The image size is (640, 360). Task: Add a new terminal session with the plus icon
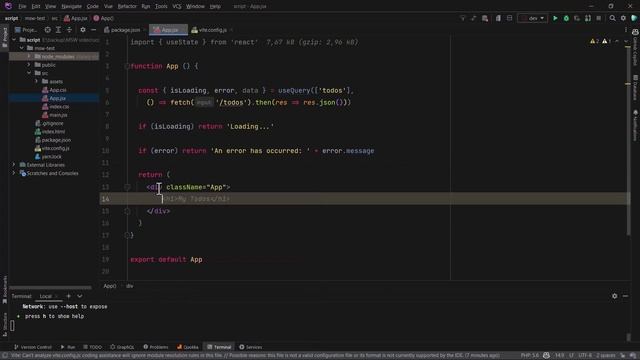point(69,296)
